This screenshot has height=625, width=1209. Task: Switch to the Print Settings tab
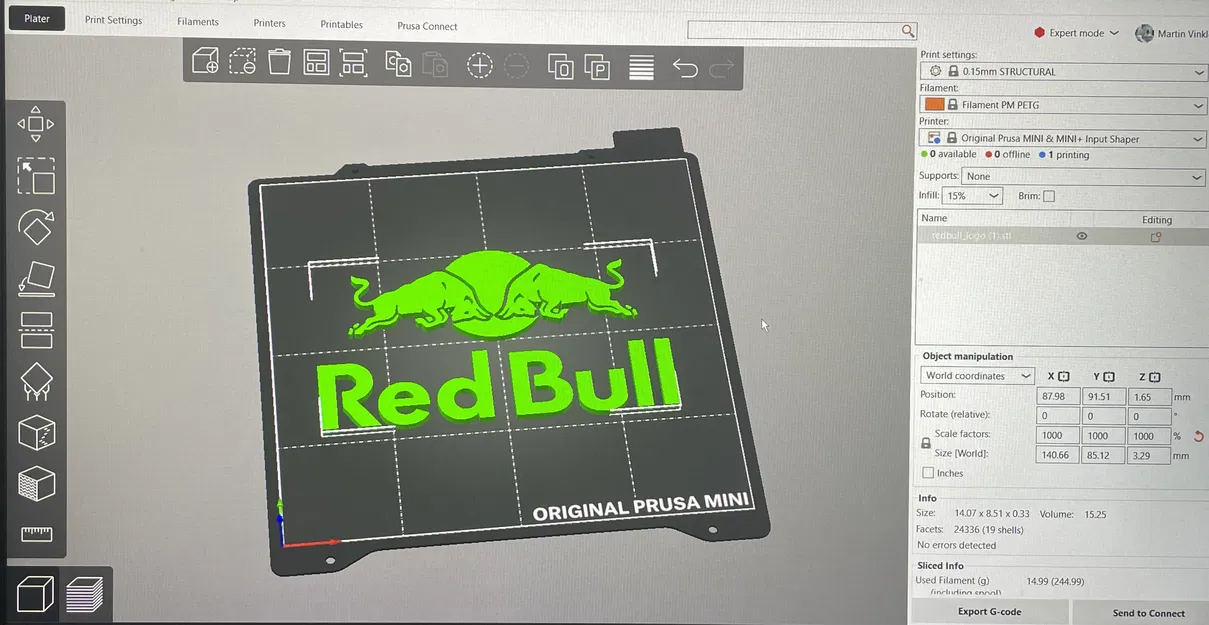[x=113, y=19]
